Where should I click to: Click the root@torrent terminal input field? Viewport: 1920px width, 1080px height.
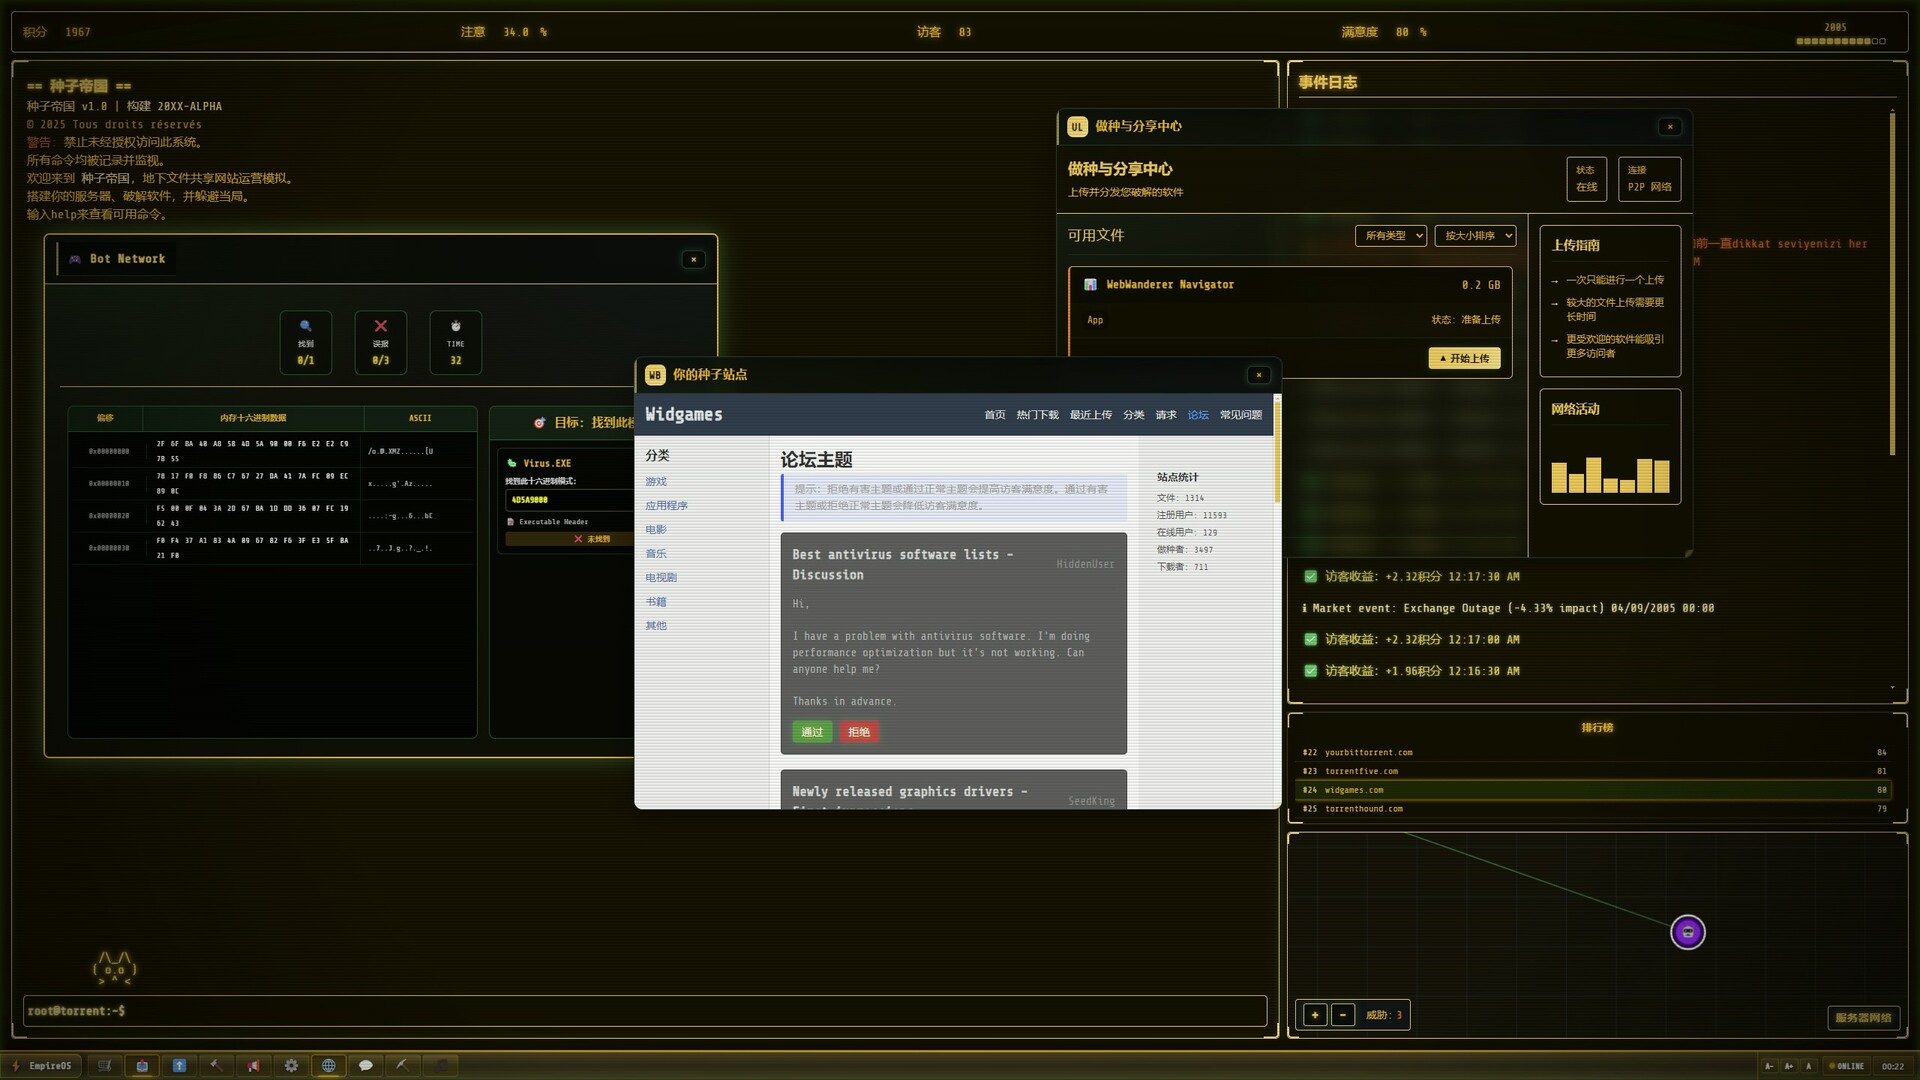pyautogui.click(x=640, y=1011)
